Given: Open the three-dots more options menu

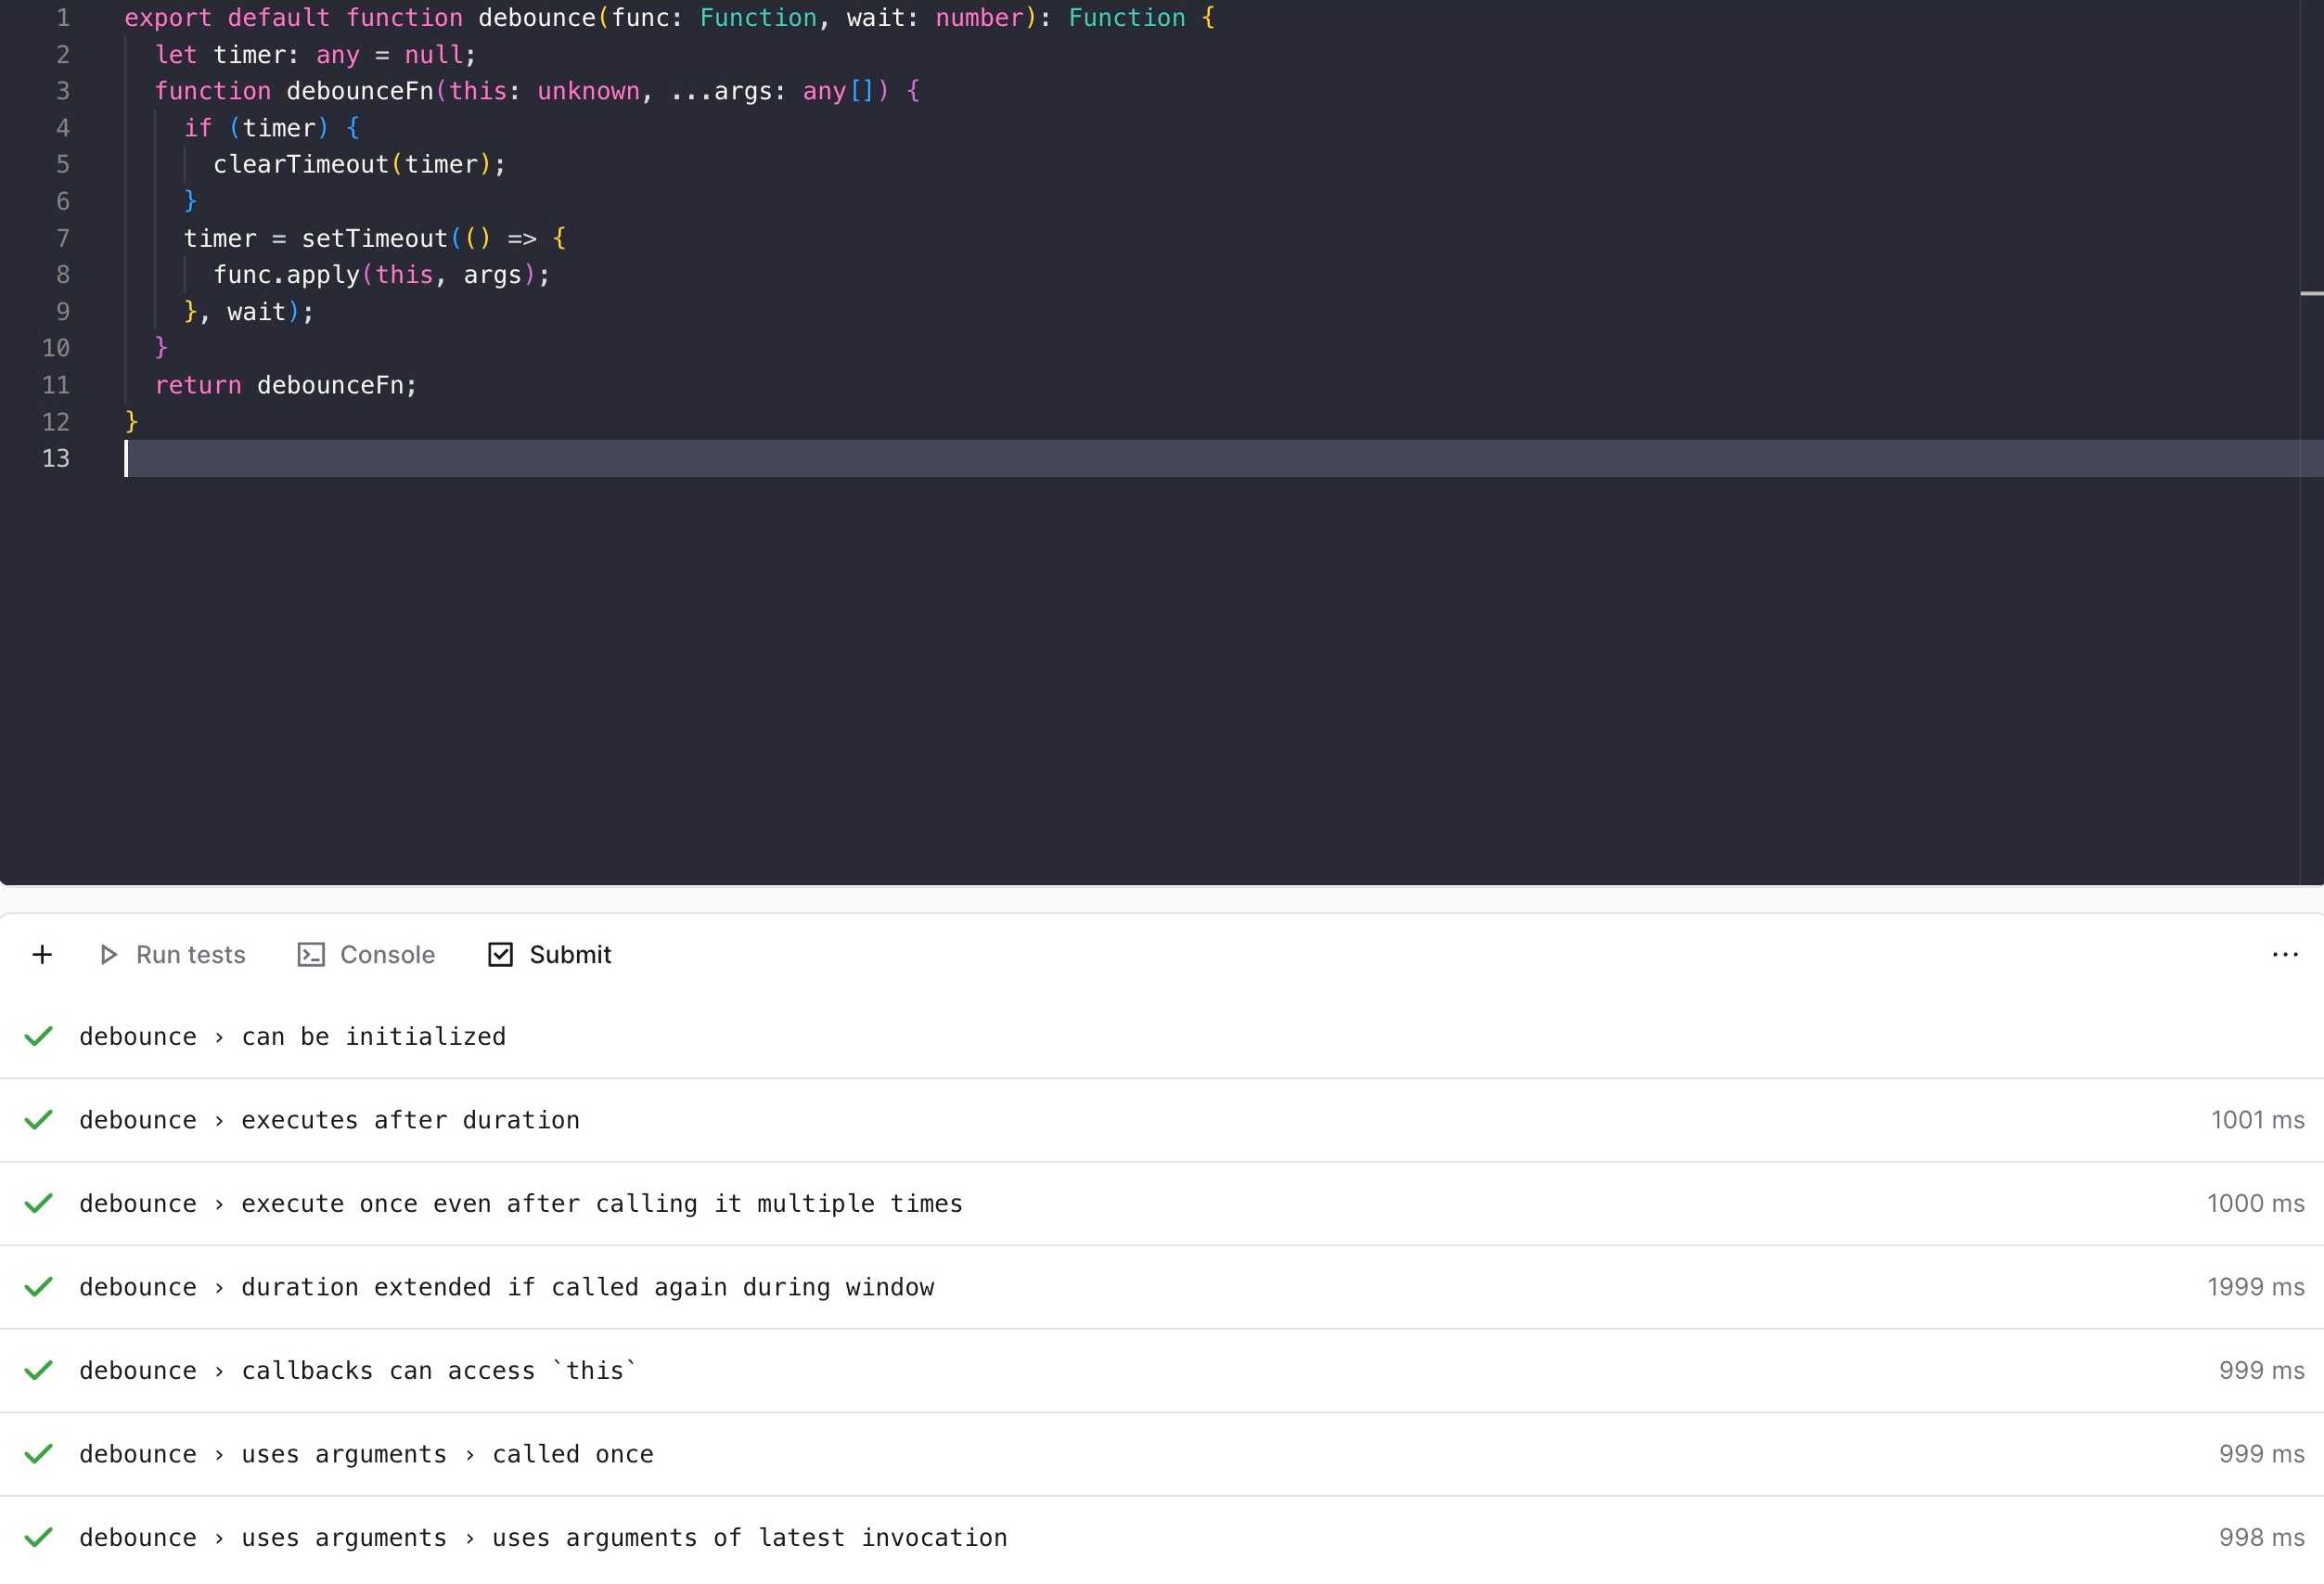Looking at the screenshot, I should tap(2285, 955).
